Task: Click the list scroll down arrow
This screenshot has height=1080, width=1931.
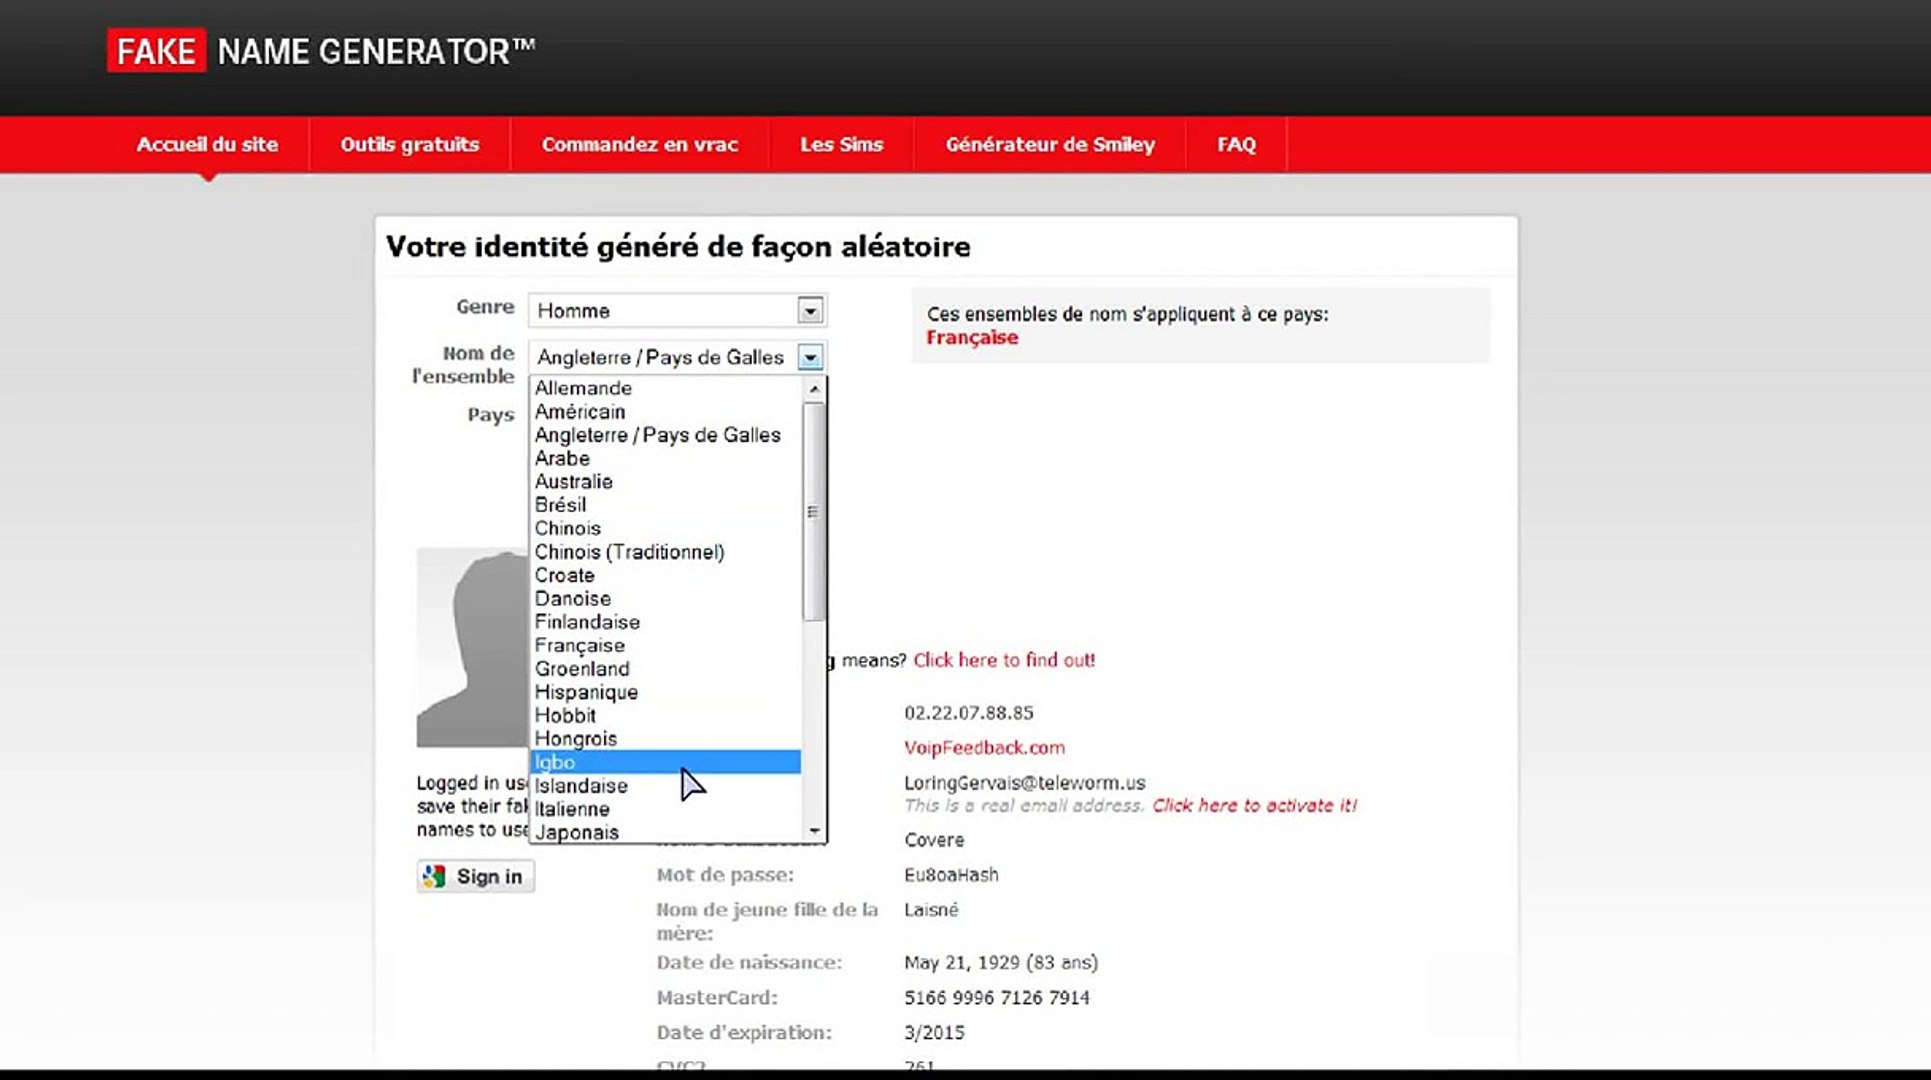Action: pos(814,831)
